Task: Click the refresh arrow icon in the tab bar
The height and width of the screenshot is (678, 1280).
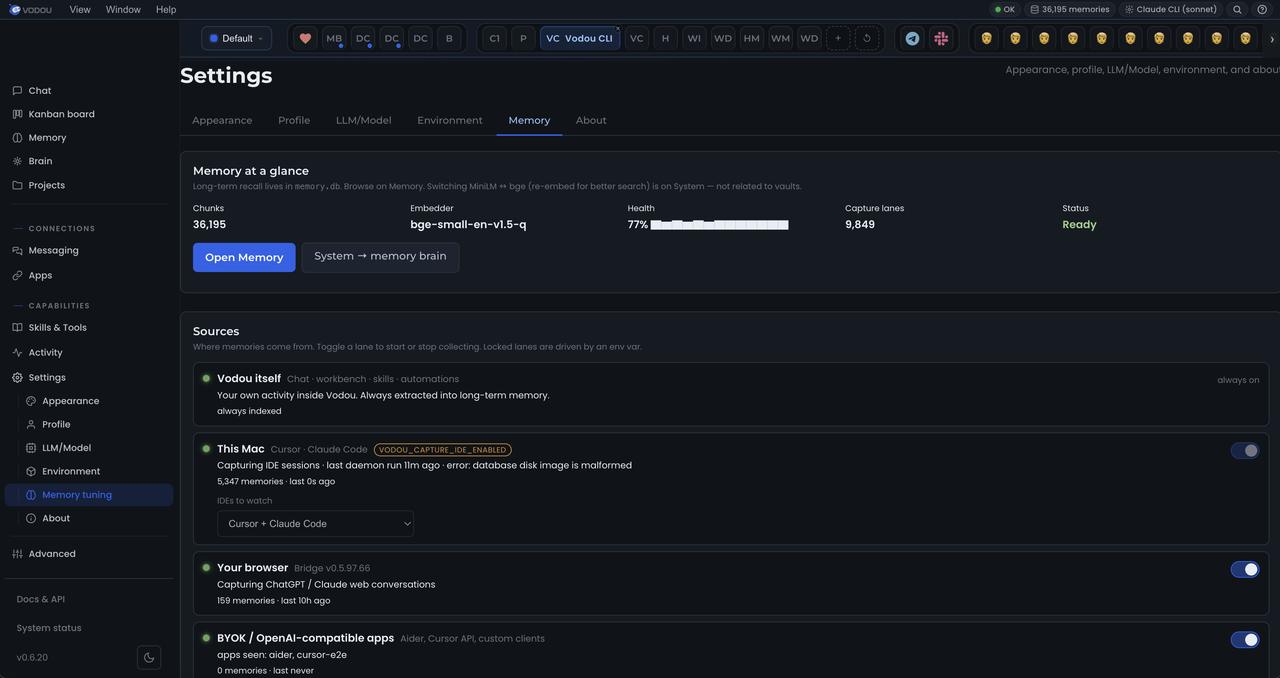Action: click(867, 38)
